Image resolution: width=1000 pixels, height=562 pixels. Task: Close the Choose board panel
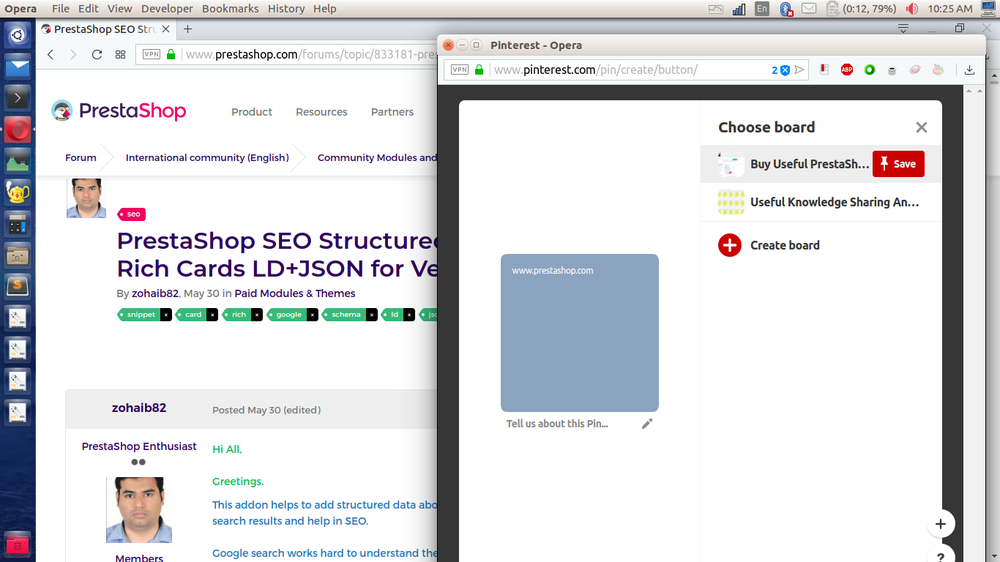tap(921, 128)
